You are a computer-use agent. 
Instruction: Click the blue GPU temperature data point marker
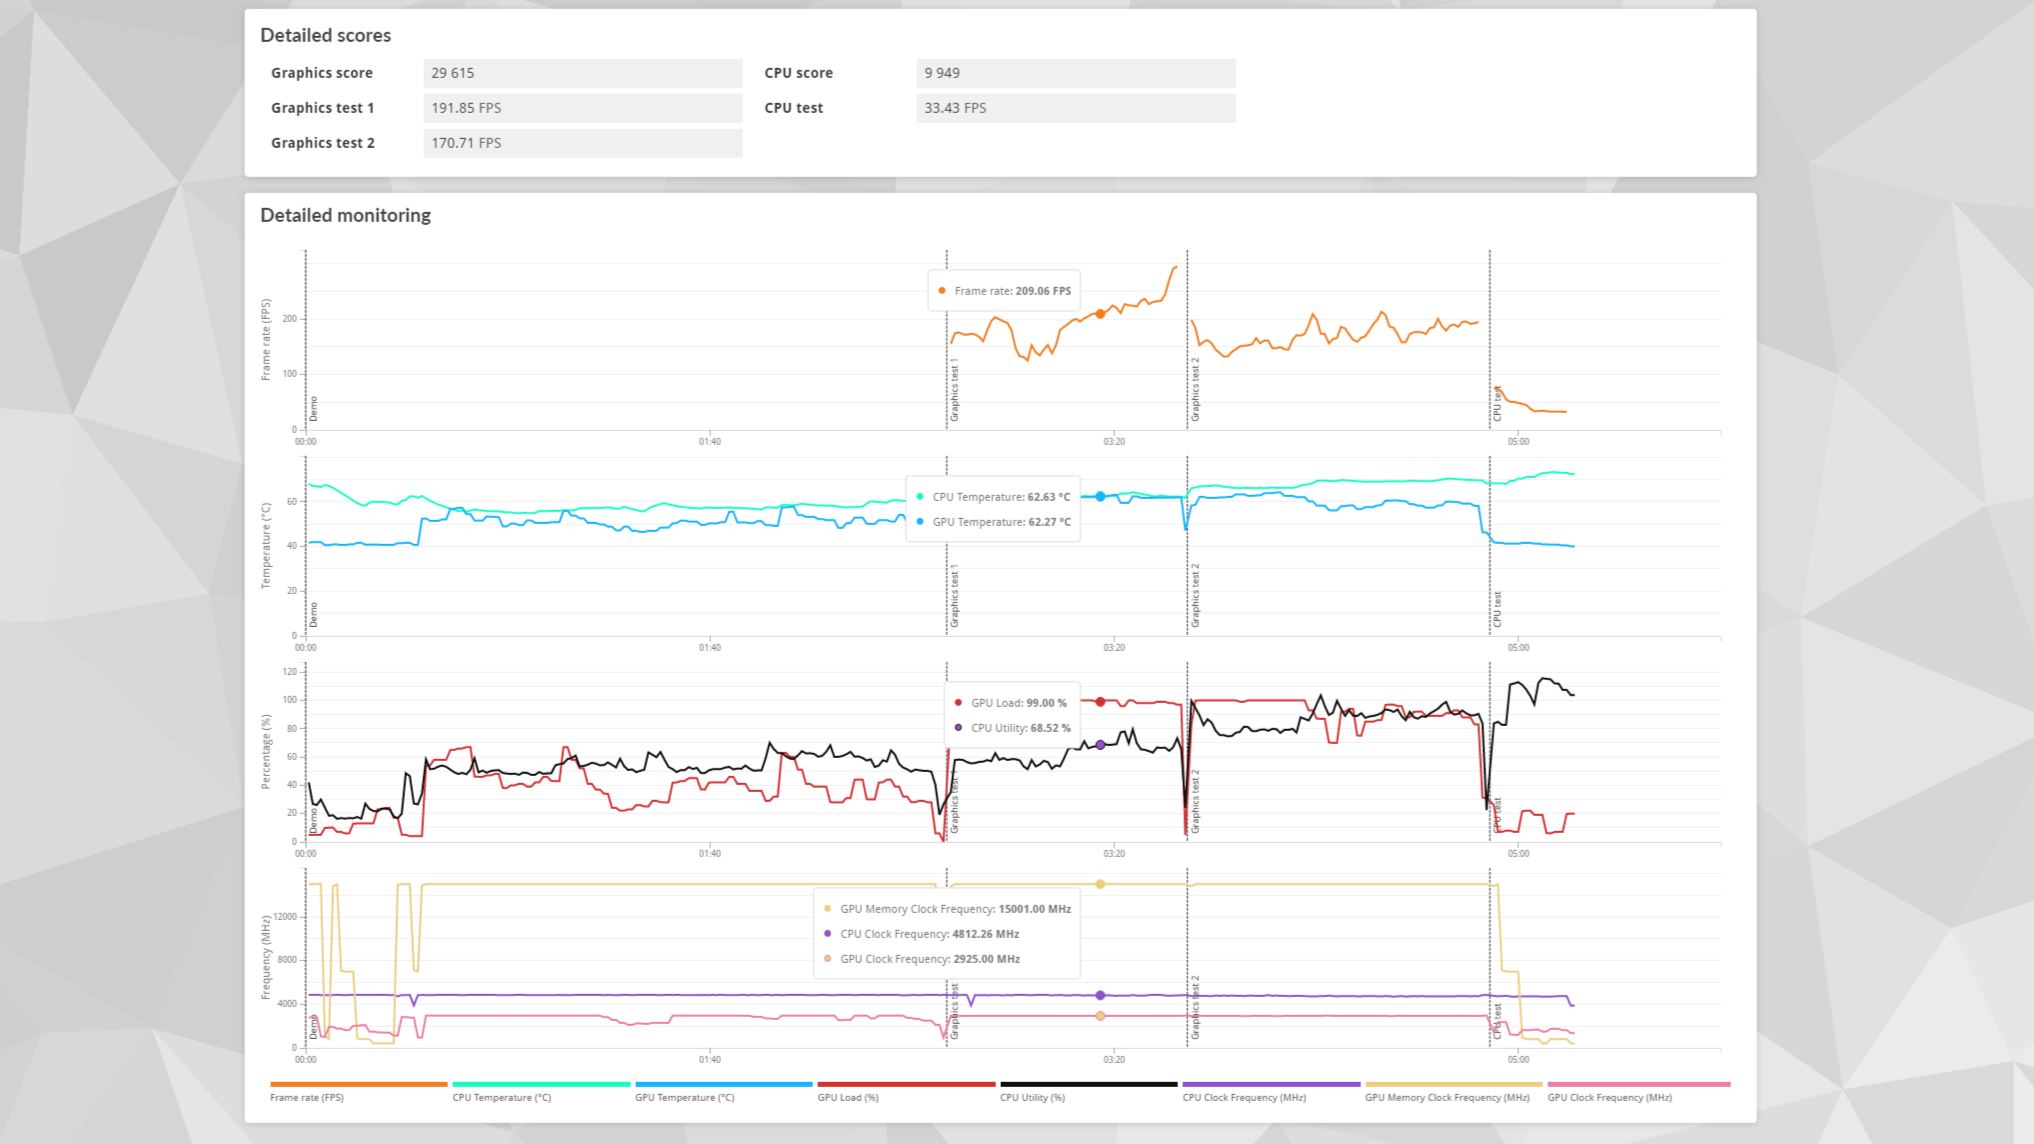(1100, 497)
